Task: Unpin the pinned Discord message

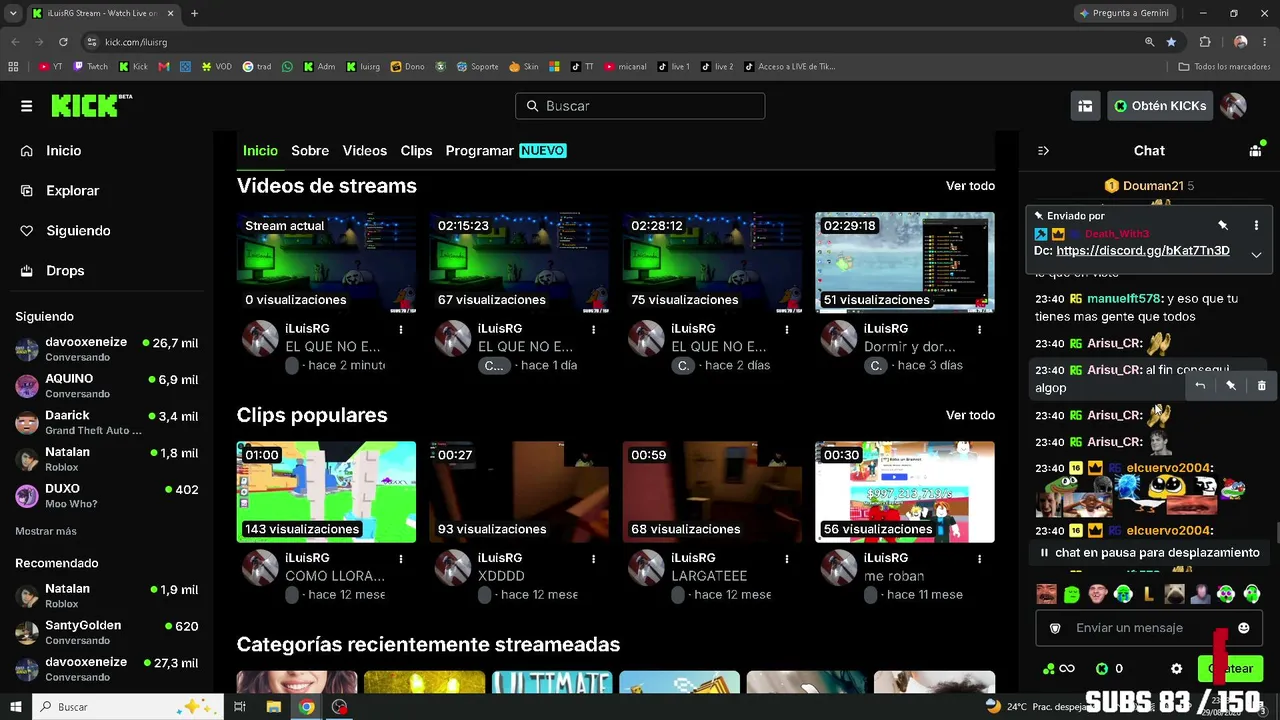Action: coord(1223,225)
